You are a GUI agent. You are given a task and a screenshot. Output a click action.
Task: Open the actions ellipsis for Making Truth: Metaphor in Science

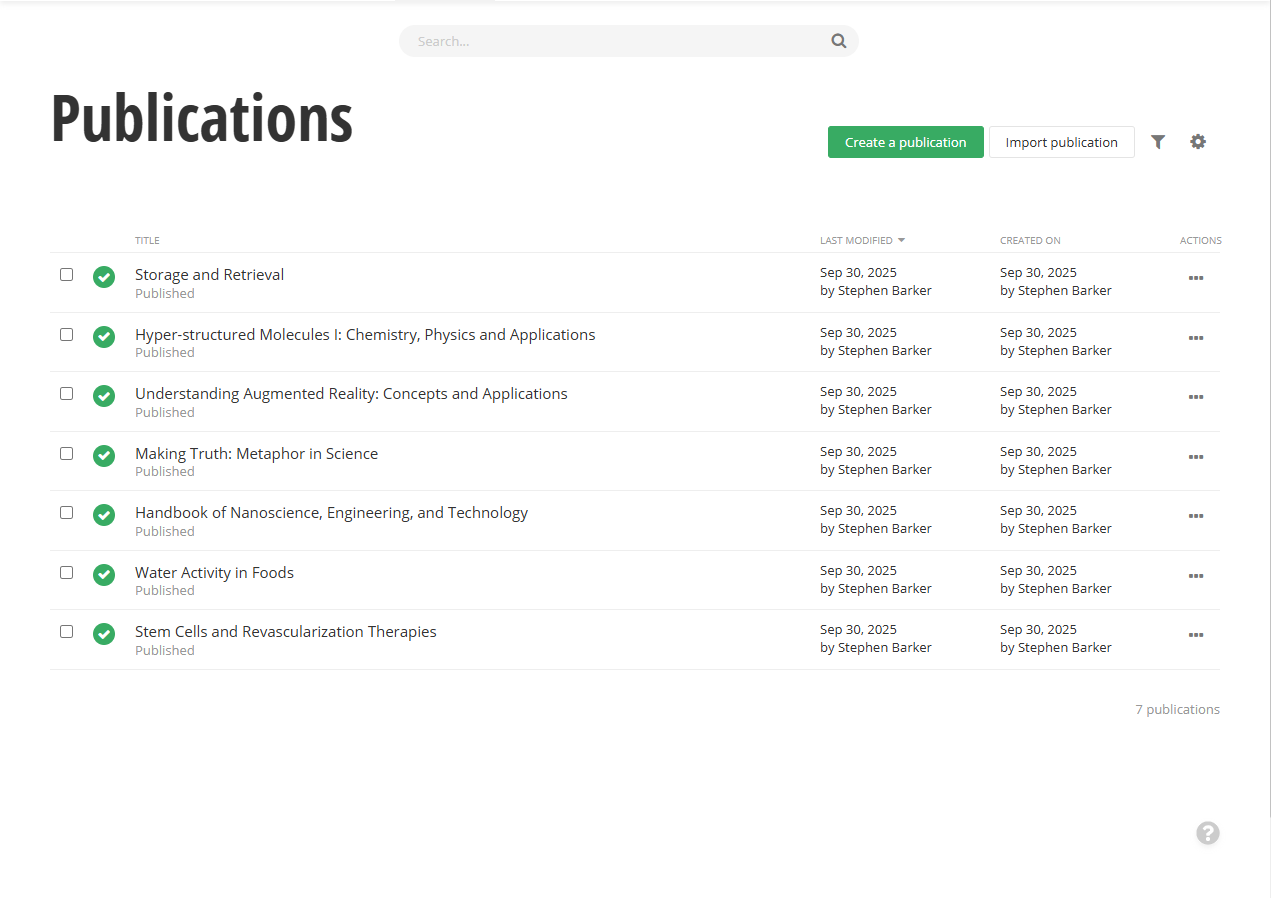(x=1196, y=457)
